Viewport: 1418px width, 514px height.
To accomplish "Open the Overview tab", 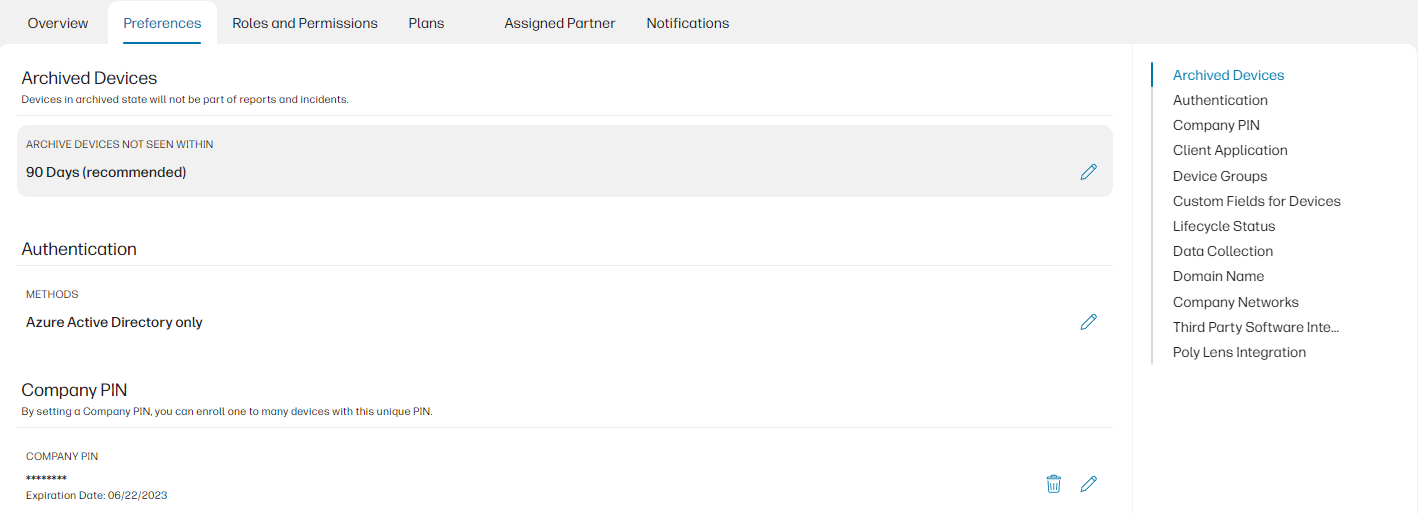I will tap(58, 23).
